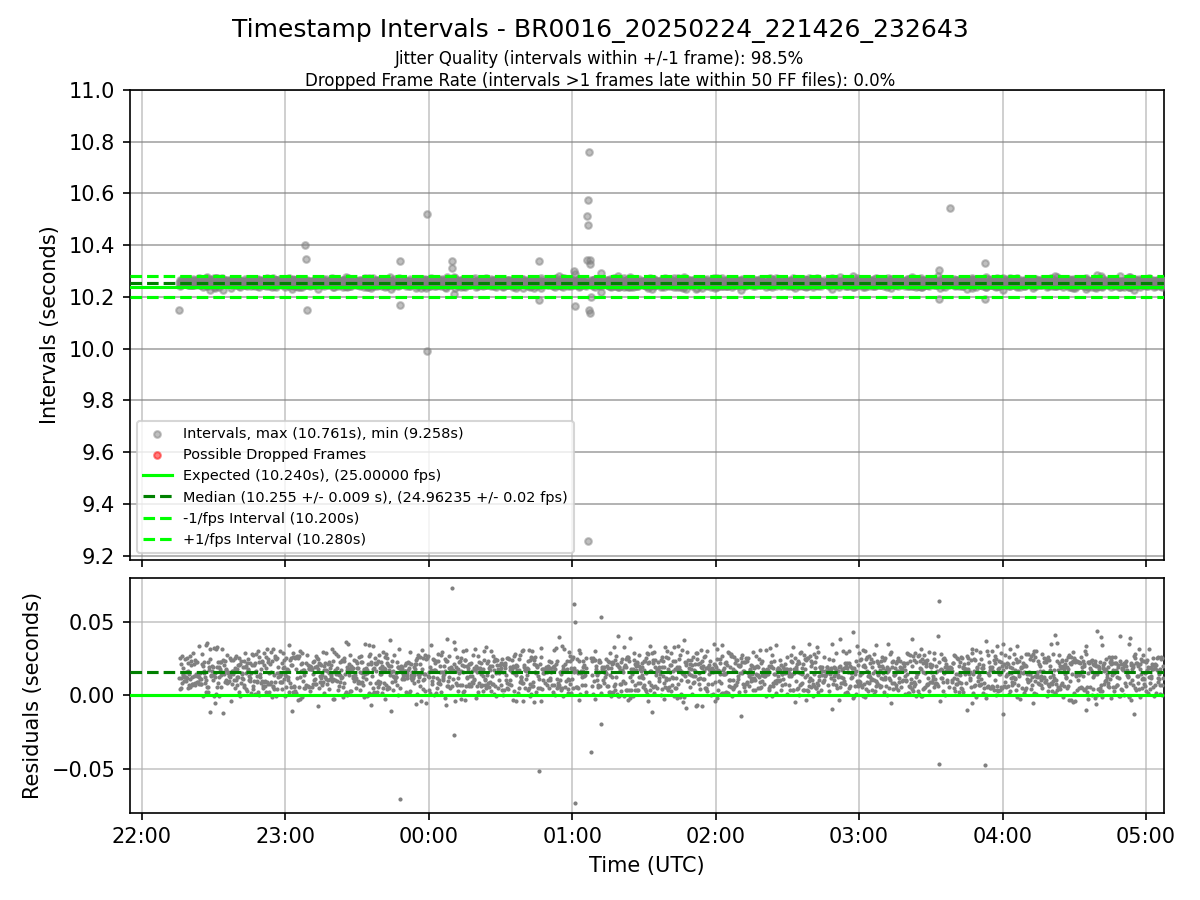Click the '22:00' x-axis tick label
Screen dimensions: 1200x900
[142, 834]
